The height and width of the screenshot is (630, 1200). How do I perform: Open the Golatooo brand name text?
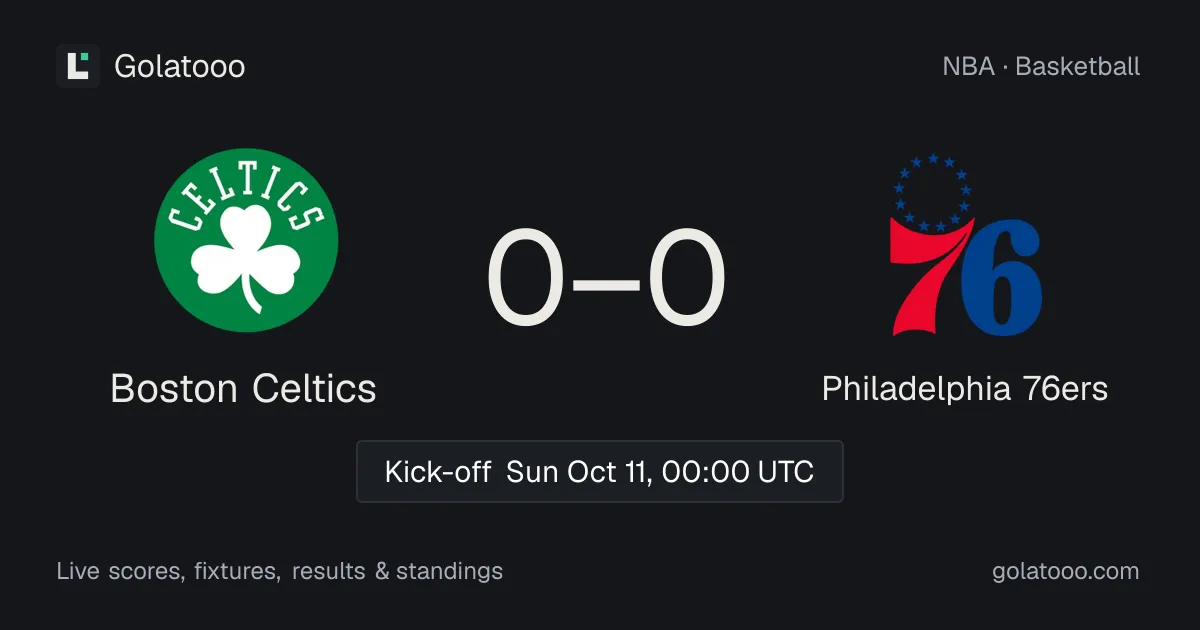coord(180,66)
